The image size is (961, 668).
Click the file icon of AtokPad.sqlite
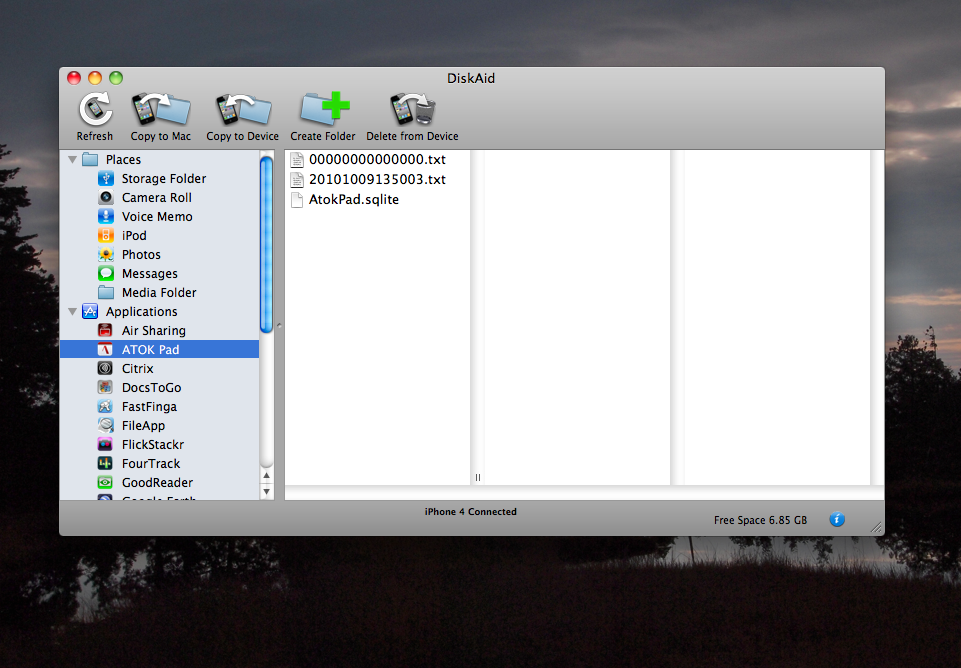click(297, 200)
